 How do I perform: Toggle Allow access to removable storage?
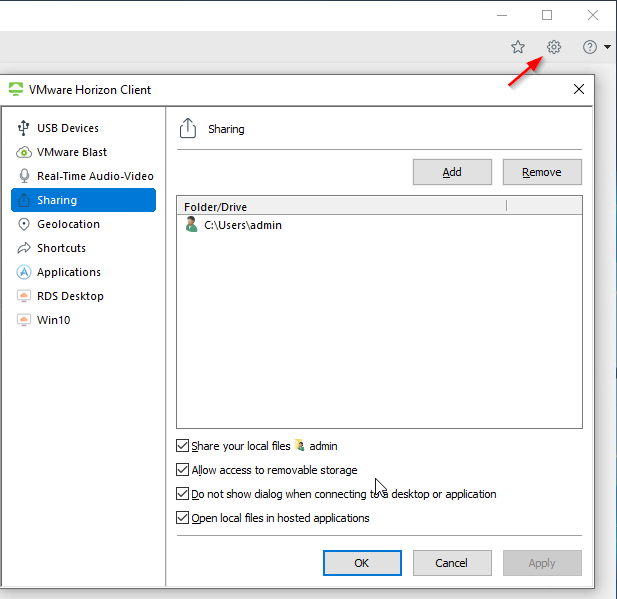[x=182, y=470]
